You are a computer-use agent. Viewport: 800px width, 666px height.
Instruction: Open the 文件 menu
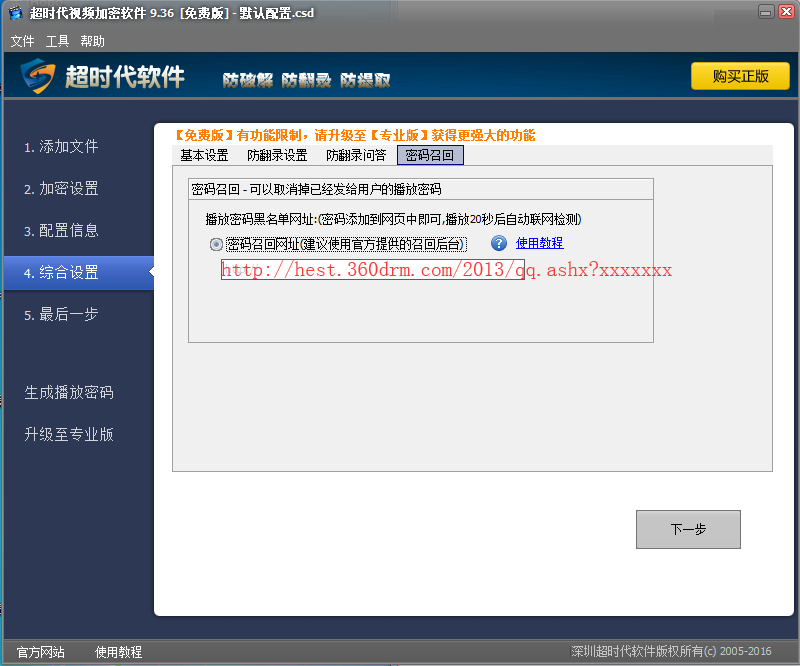click(x=22, y=41)
